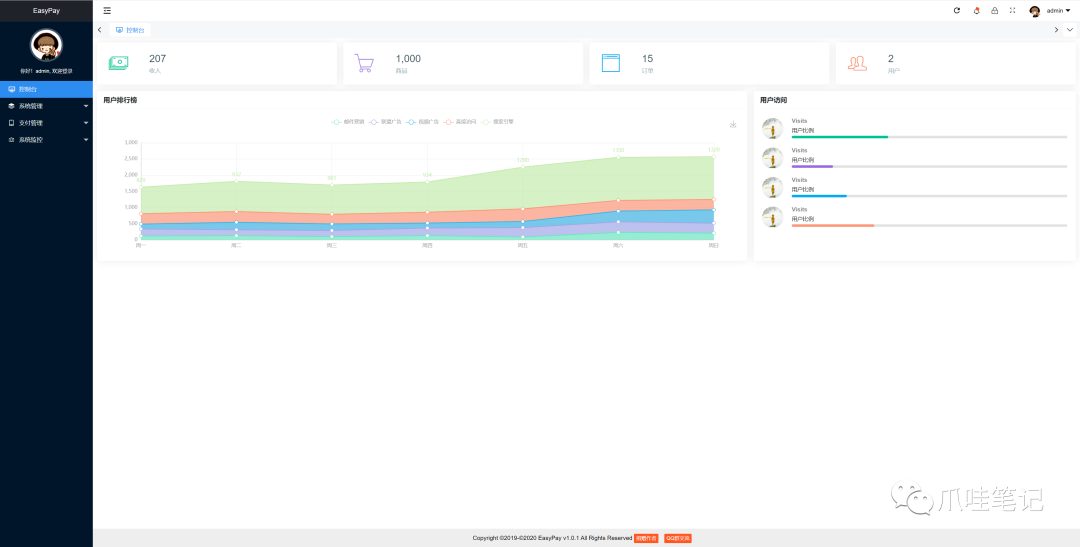Screen dimensions: 1080x547
Task: Enter fullscreen mode with the expand icon
Action: tap(1012, 10)
